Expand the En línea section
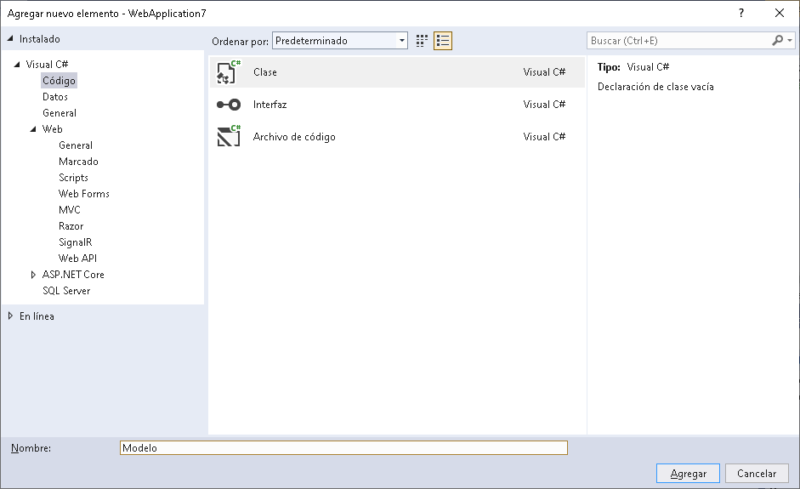The image size is (800, 489). click(x=10, y=316)
